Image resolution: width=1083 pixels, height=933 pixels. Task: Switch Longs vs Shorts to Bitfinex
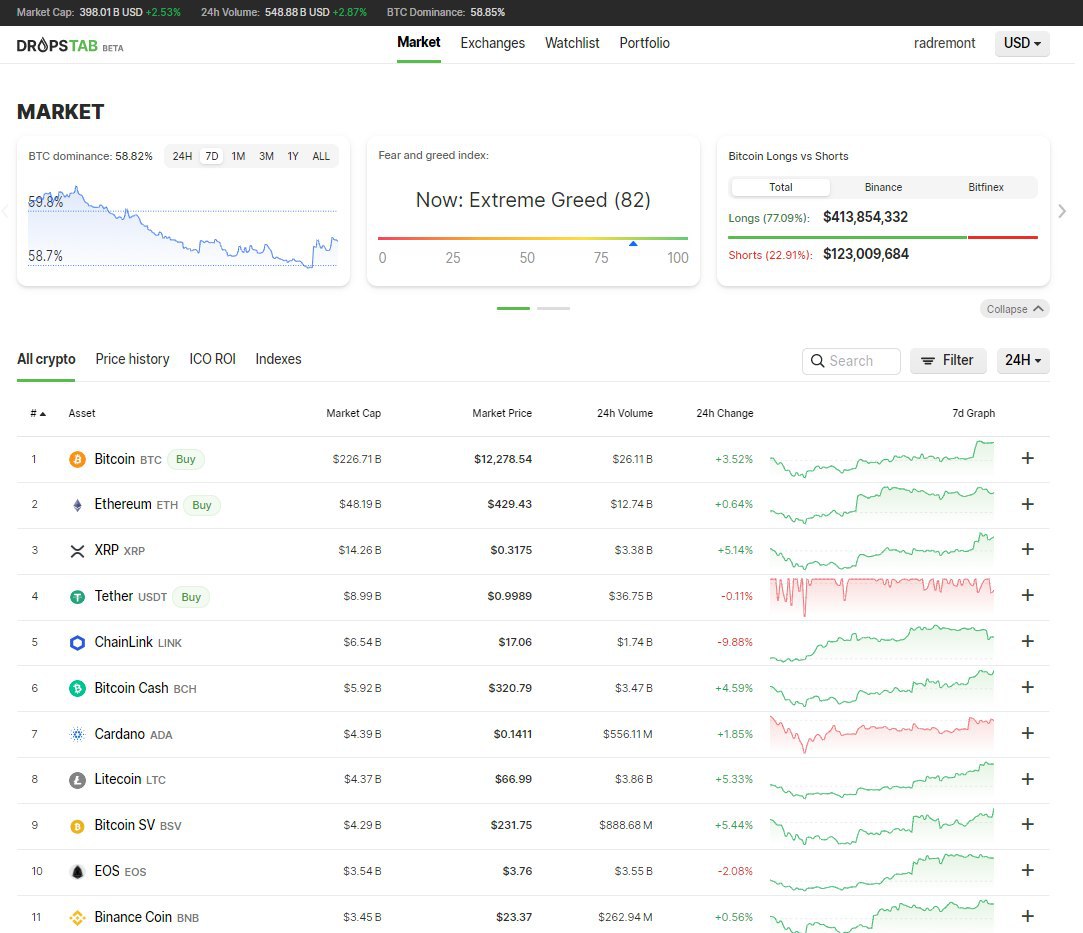986,187
